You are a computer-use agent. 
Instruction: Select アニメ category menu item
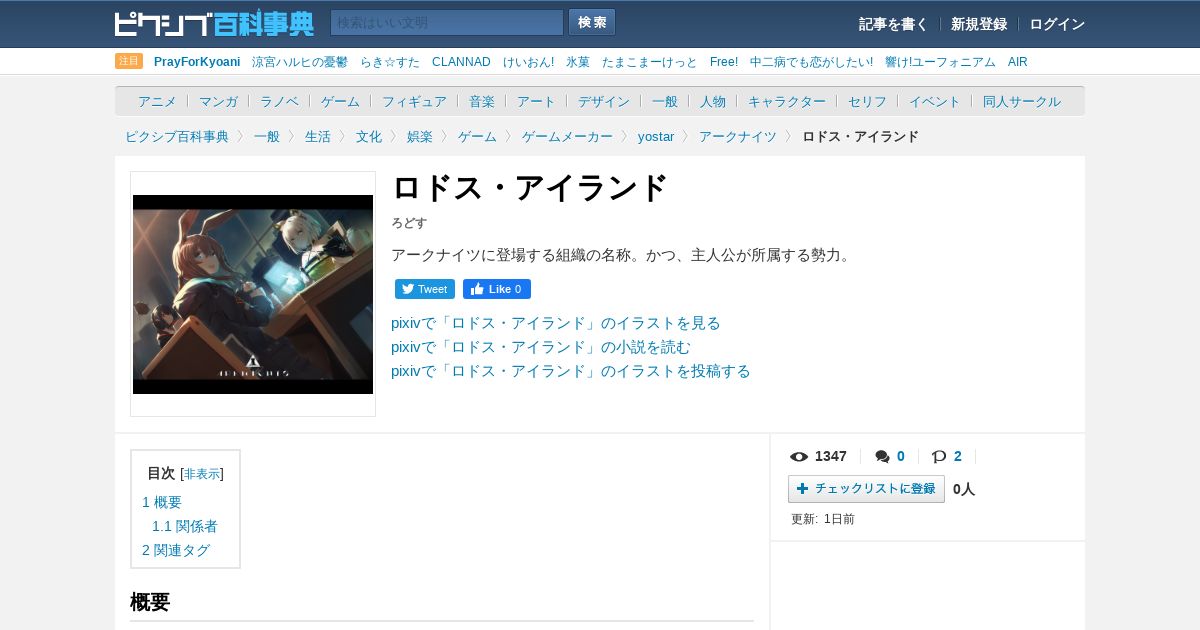click(x=157, y=101)
